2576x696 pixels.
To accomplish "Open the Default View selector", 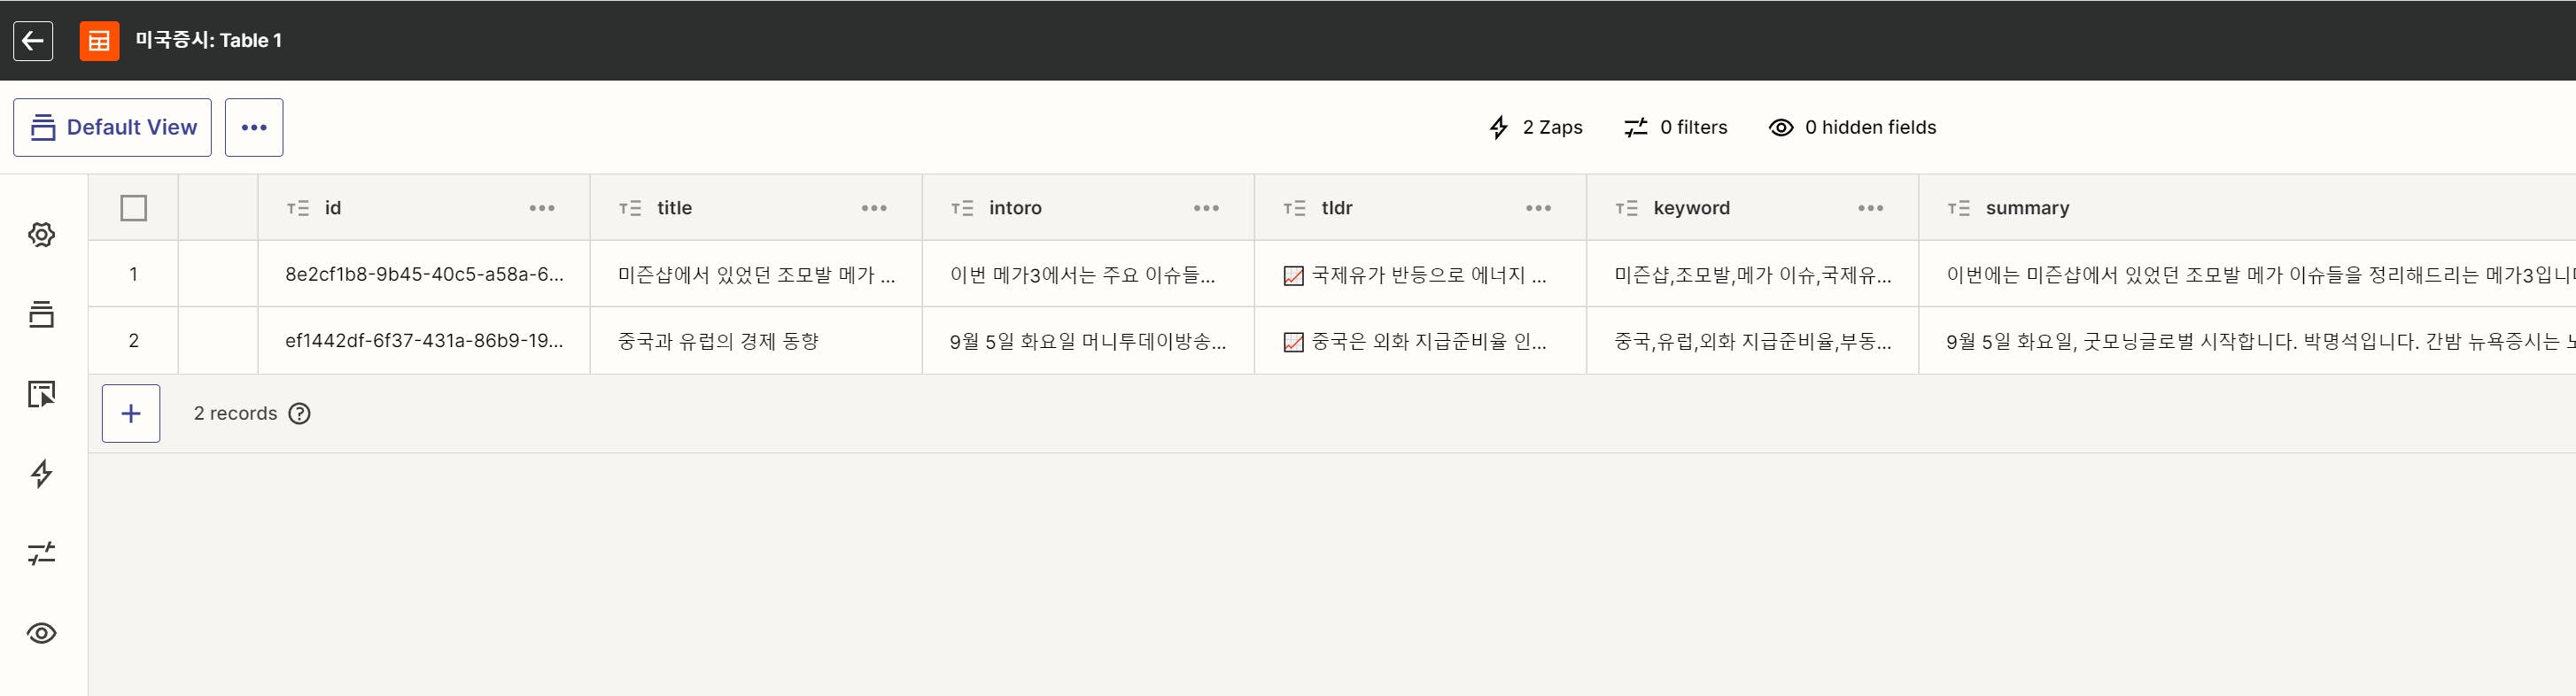I will pos(112,128).
